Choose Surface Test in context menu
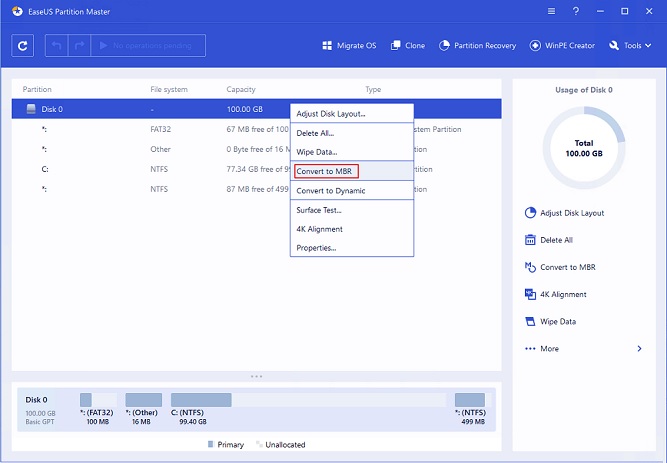Screen dimensions: 667x463 click(352, 210)
